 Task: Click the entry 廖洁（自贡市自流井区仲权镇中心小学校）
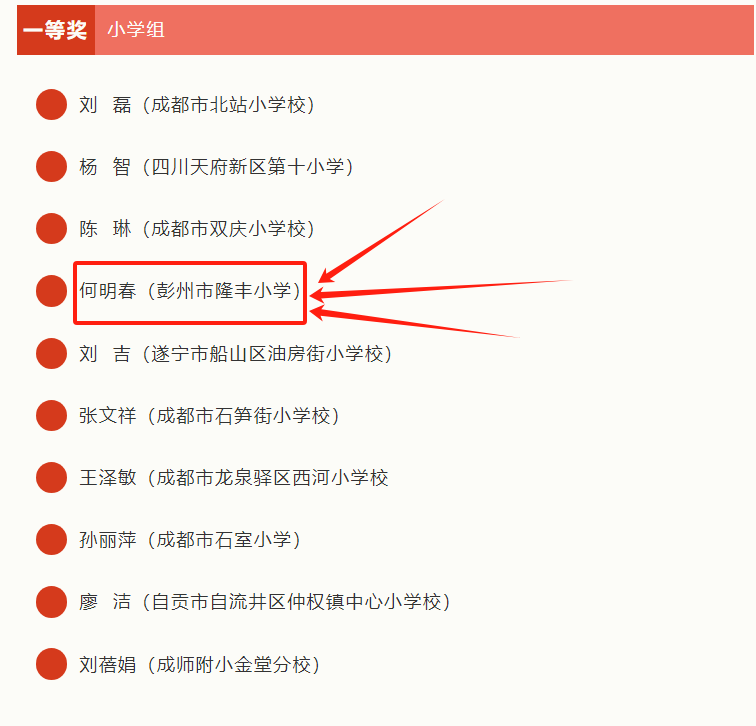265,602
